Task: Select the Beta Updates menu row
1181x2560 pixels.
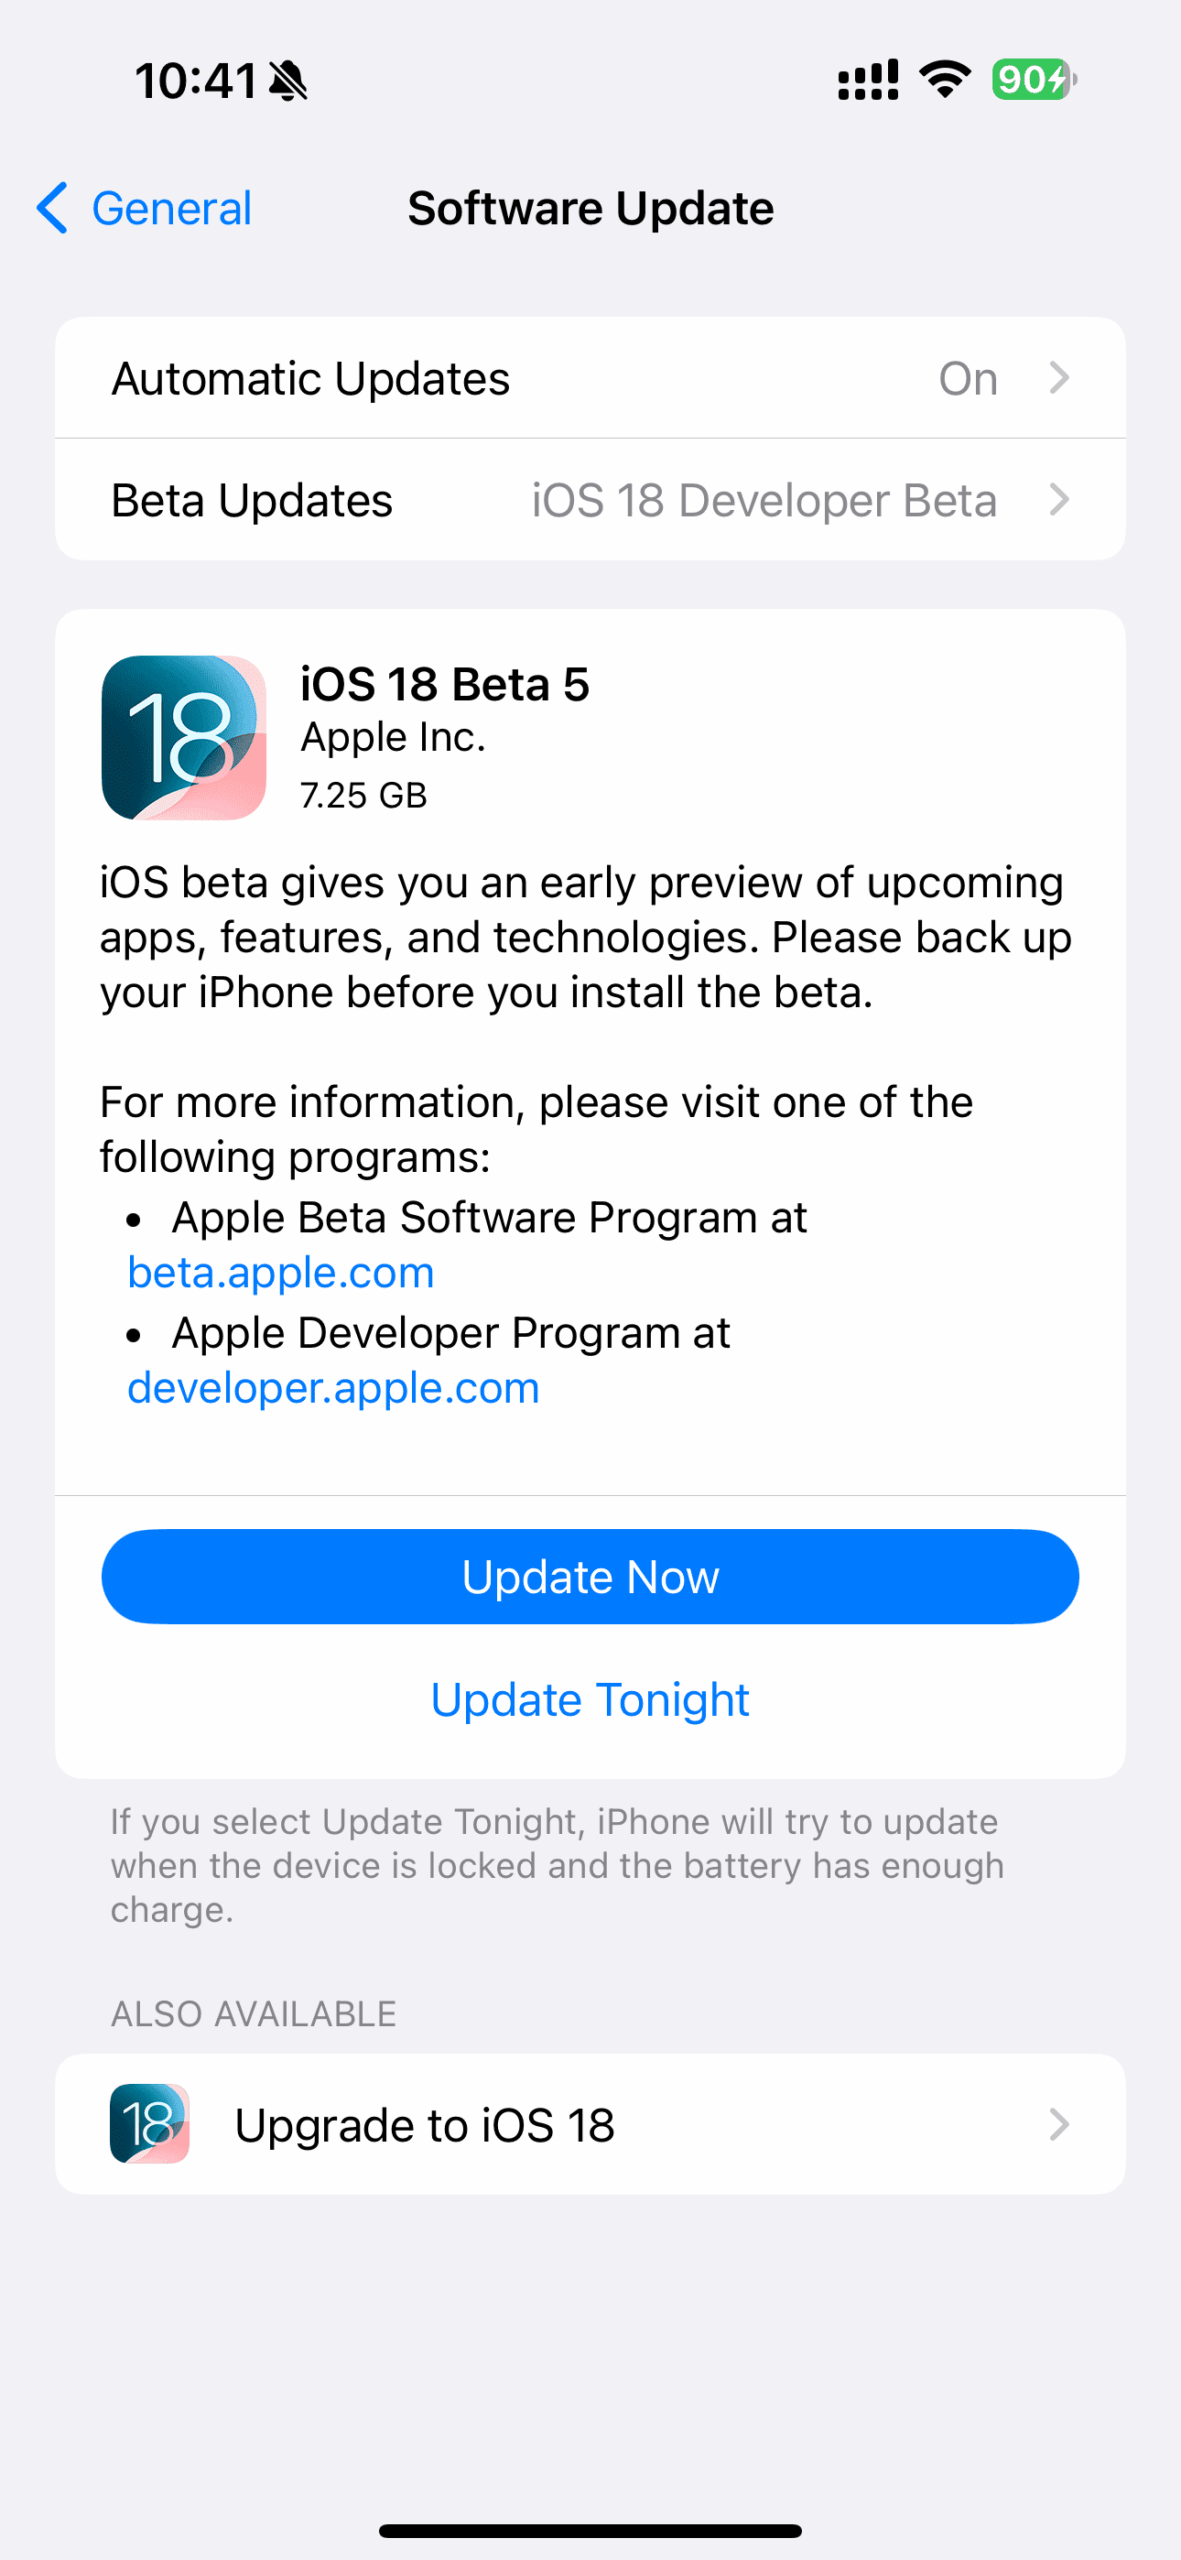Action: tap(590, 499)
